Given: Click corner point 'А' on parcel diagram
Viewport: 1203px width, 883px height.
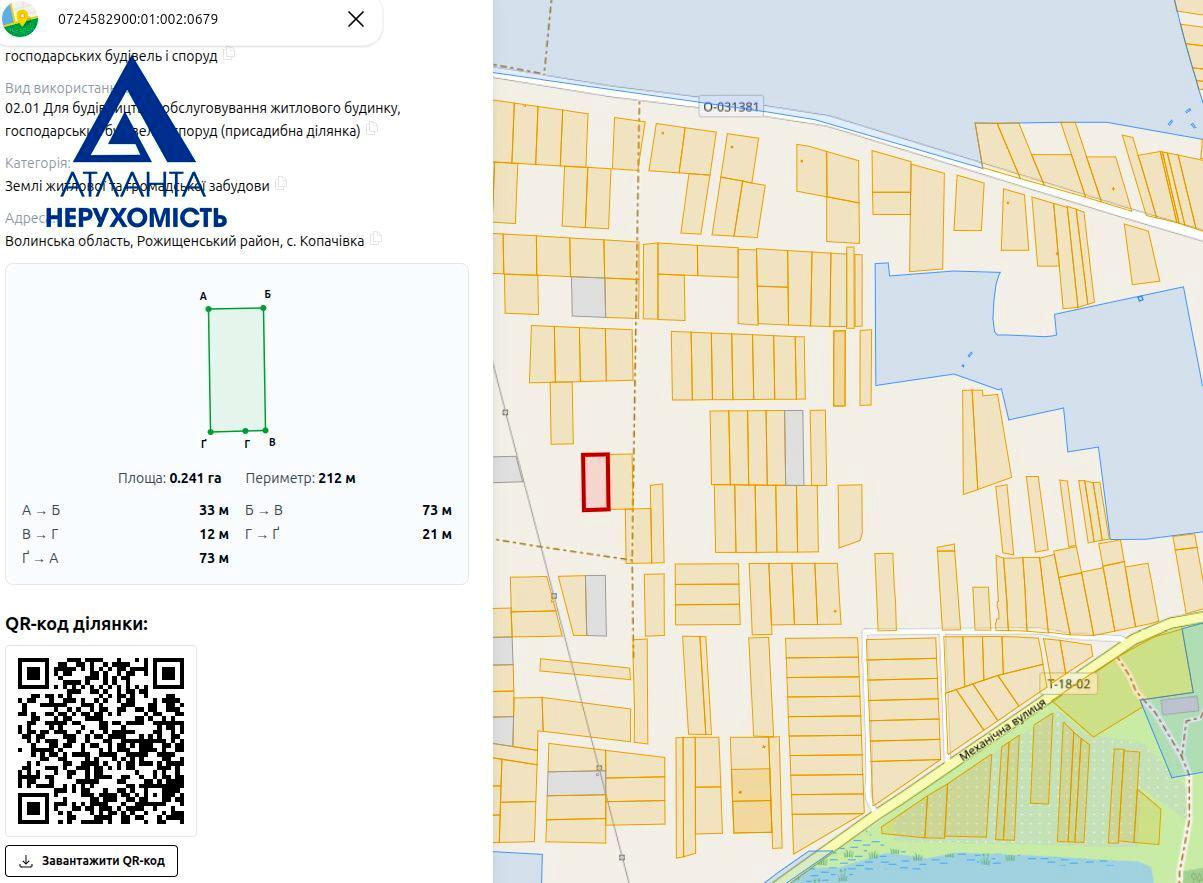Looking at the screenshot, I should pos(208,308).
